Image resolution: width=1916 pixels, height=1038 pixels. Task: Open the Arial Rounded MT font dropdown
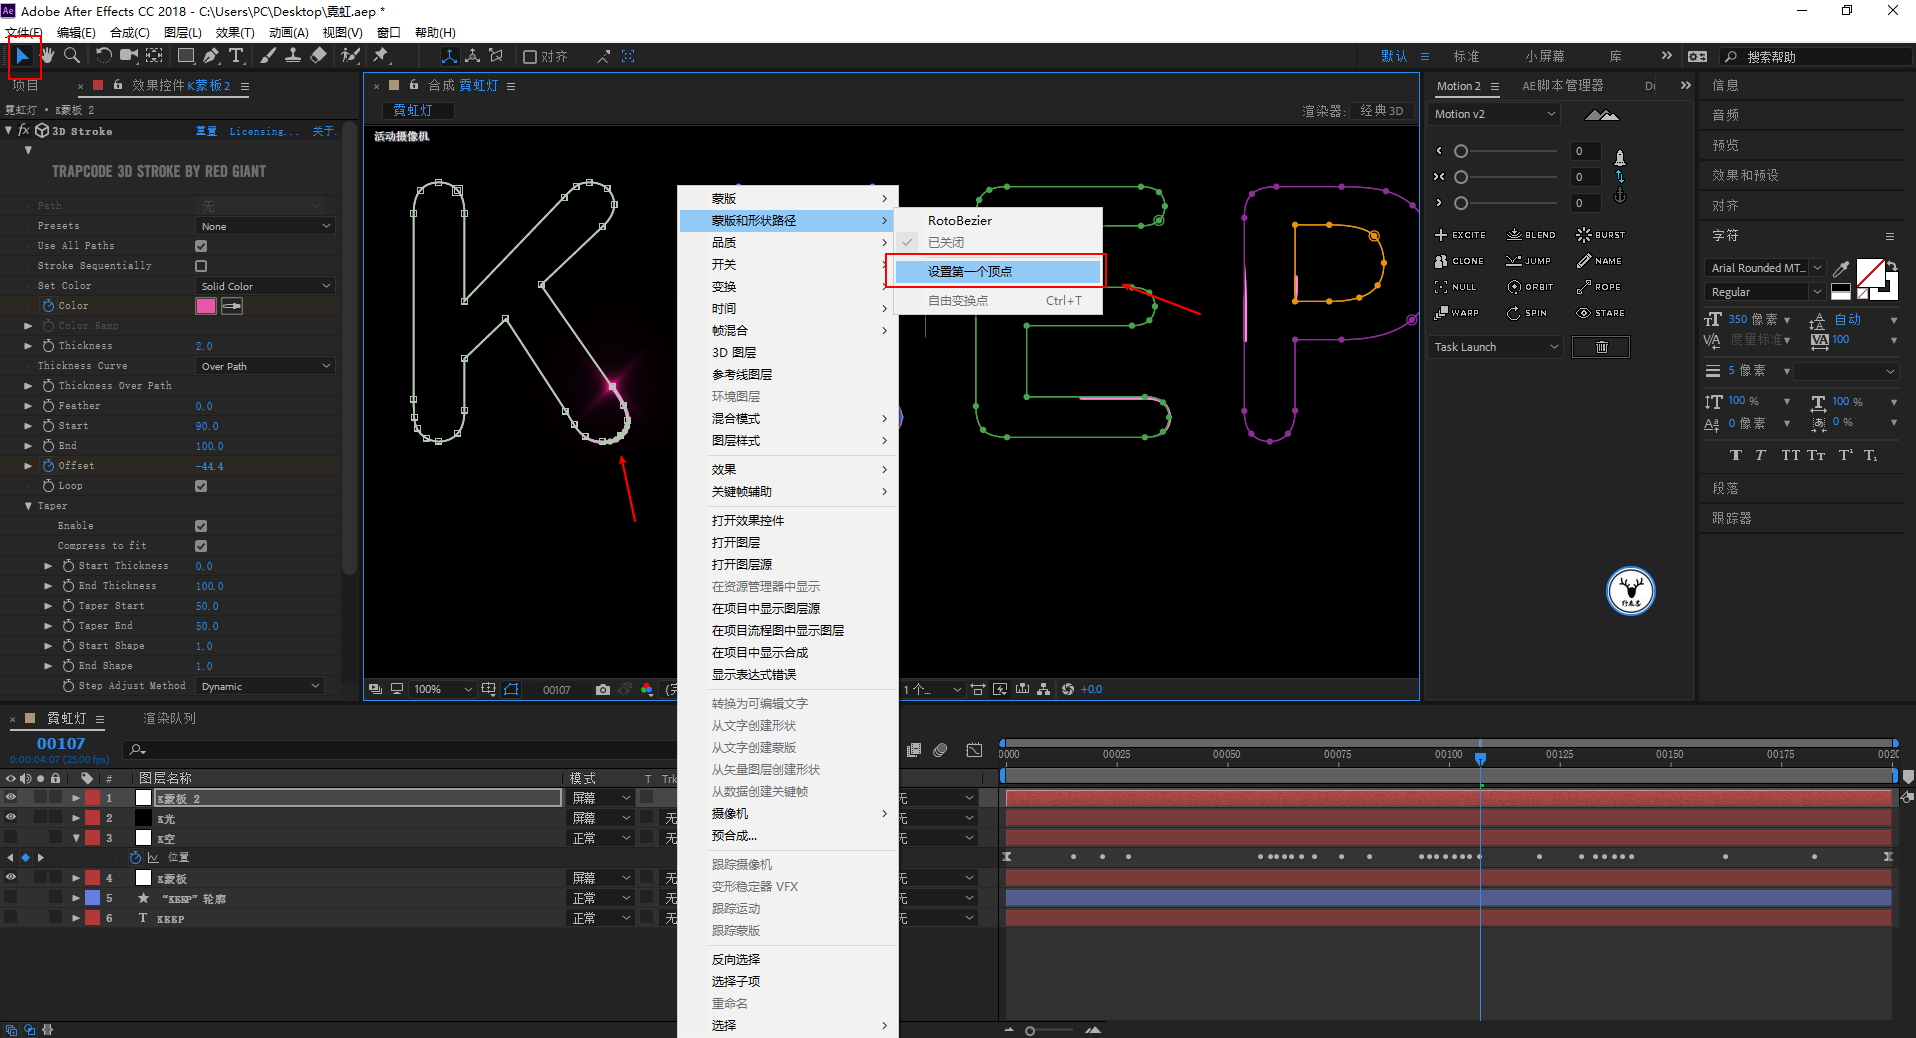pos(1766,268)
